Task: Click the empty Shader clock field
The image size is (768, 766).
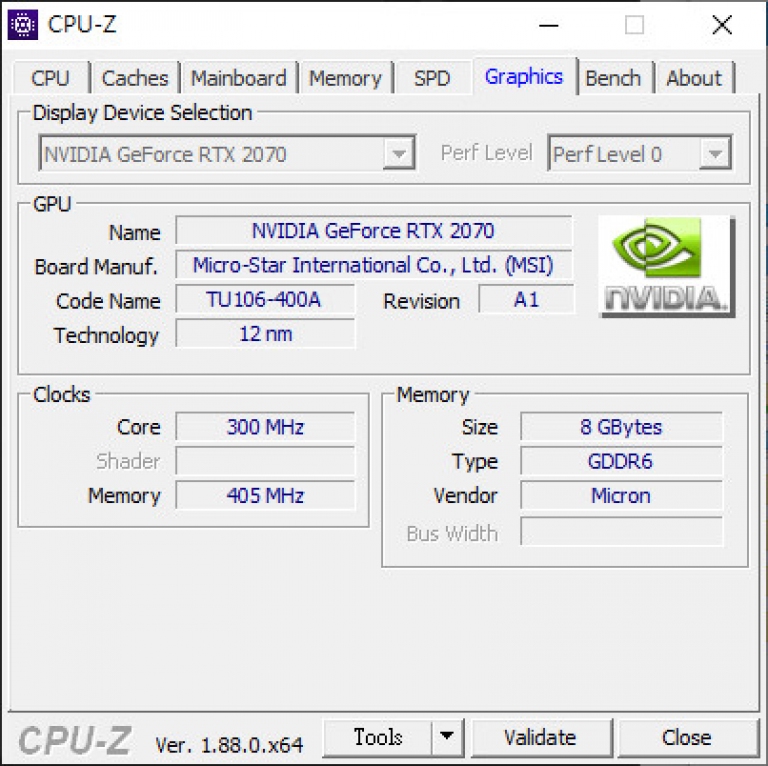Action: click(x=265, y=461)
